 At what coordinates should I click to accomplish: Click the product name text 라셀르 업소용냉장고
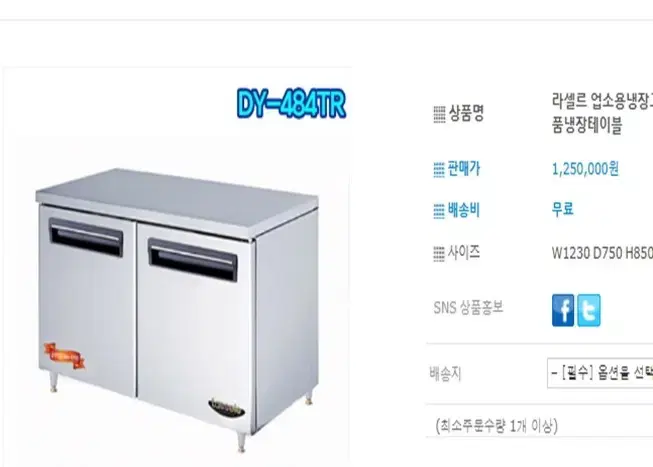[x=602, y=101]
